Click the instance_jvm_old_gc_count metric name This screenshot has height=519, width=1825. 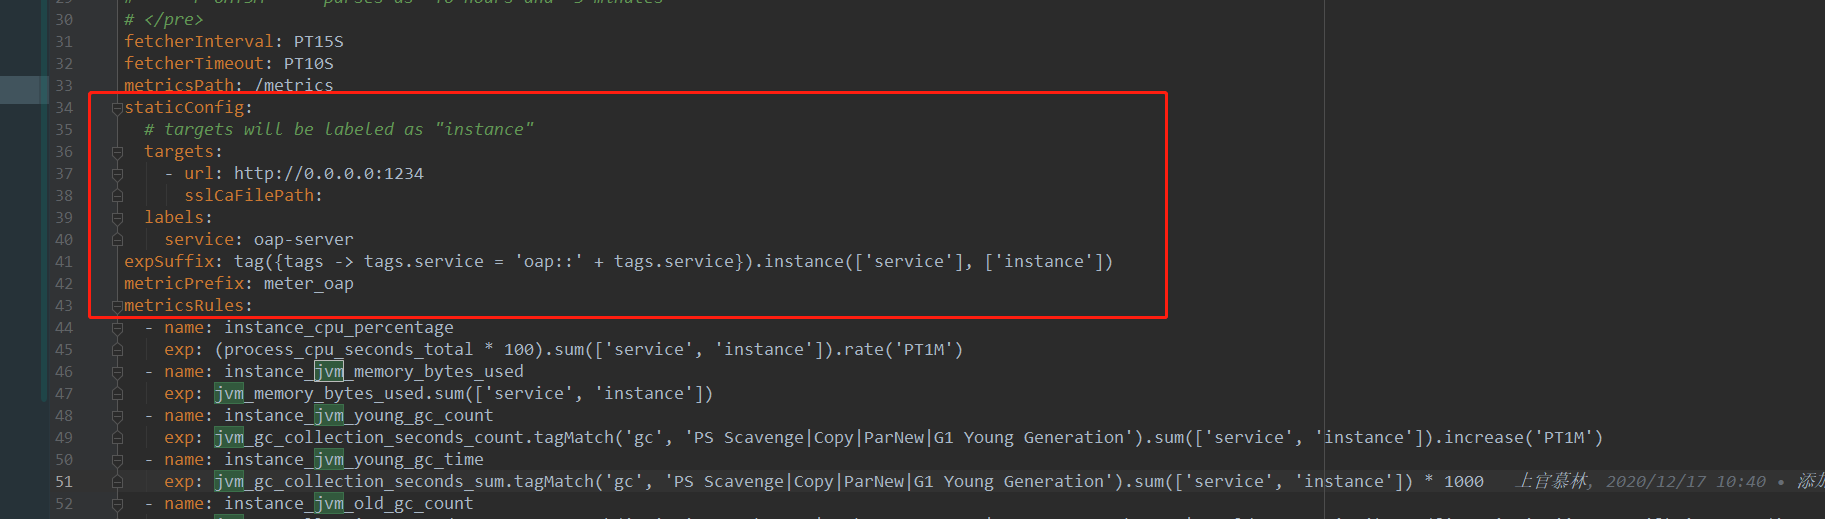point(348,503)
